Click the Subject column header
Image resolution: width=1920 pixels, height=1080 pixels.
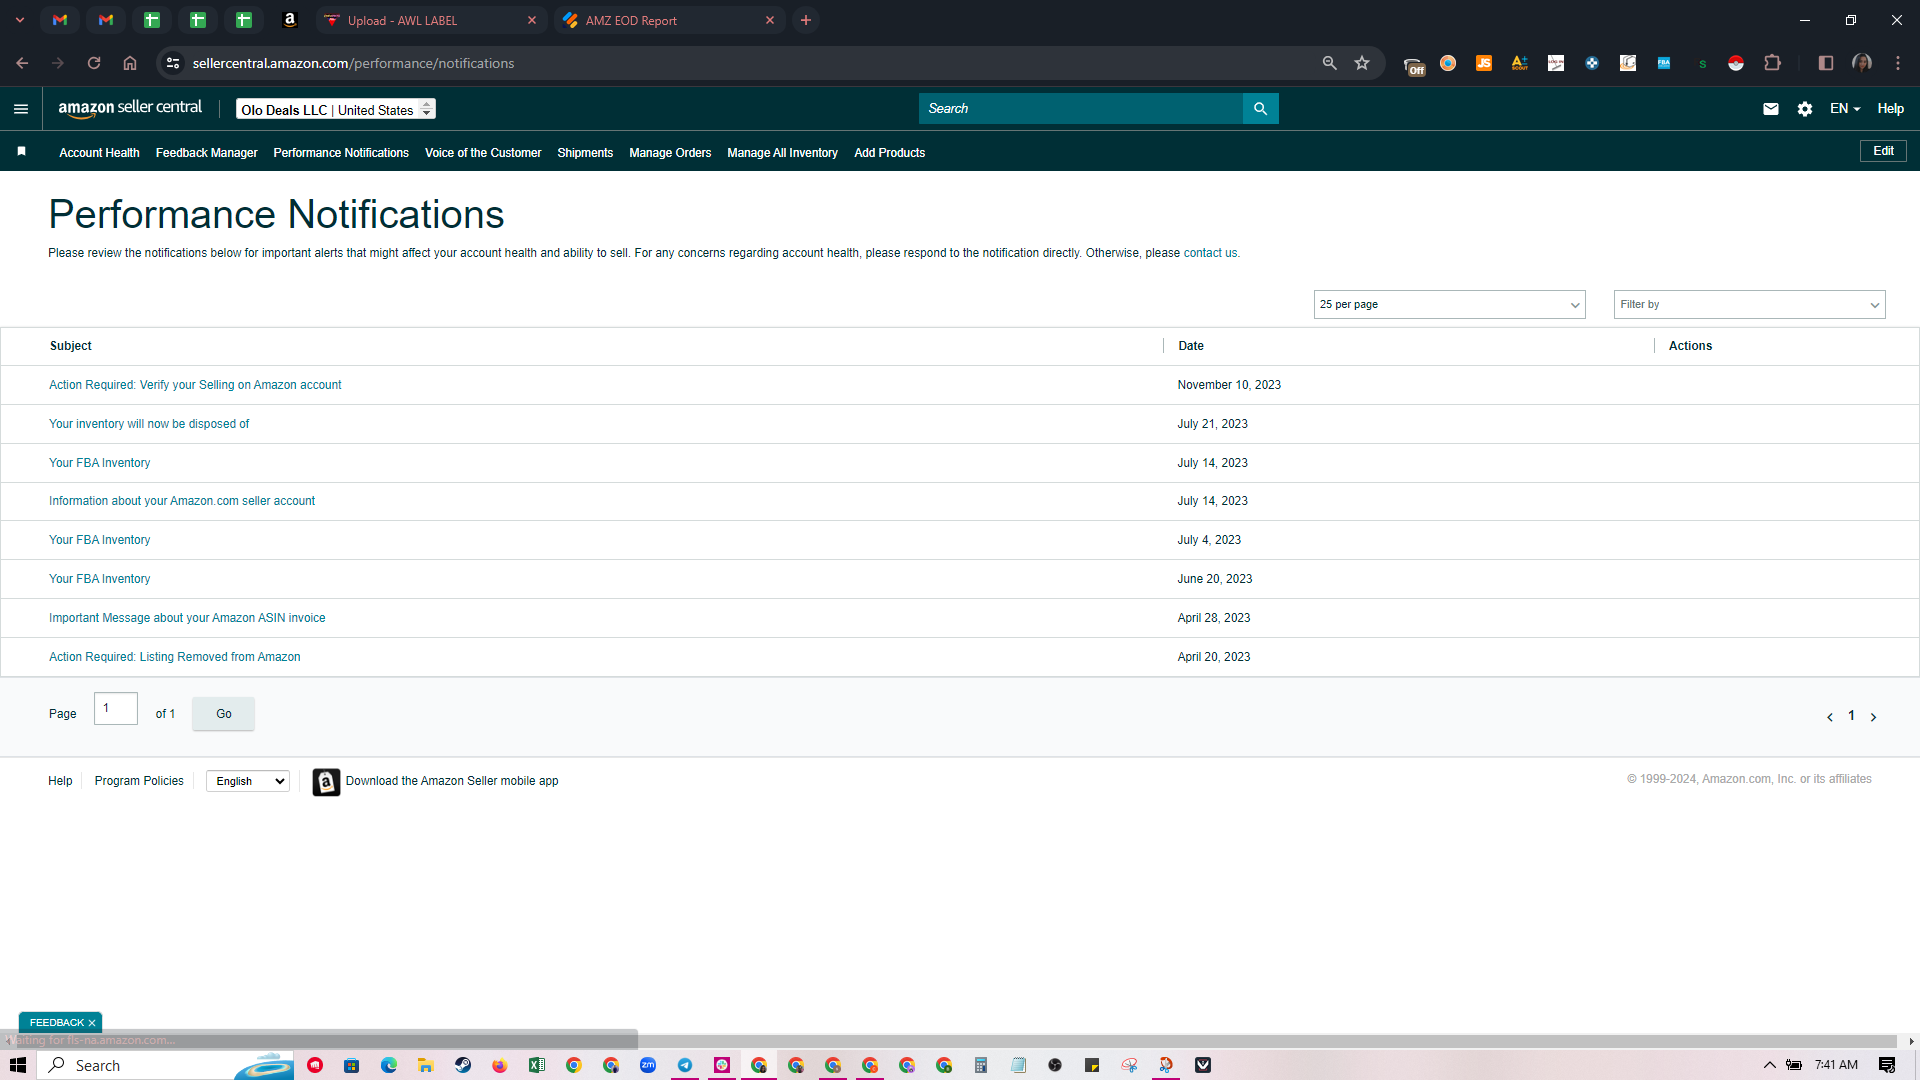71,346
